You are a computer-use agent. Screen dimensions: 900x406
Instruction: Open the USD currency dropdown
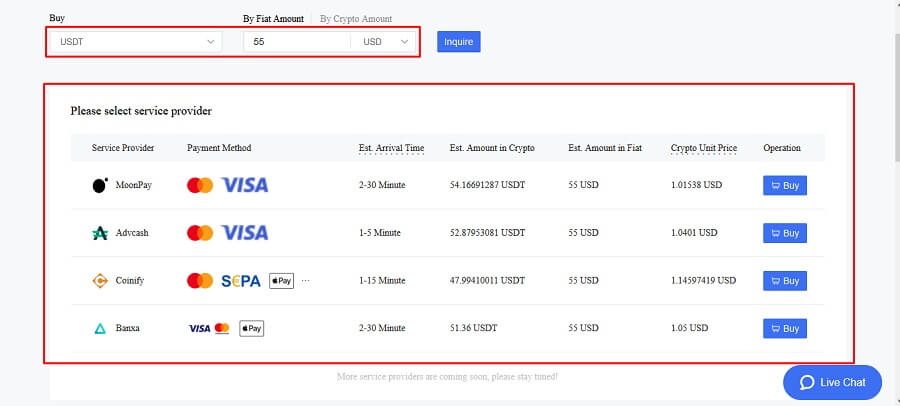pyautogui.click(x=383, y=42)
